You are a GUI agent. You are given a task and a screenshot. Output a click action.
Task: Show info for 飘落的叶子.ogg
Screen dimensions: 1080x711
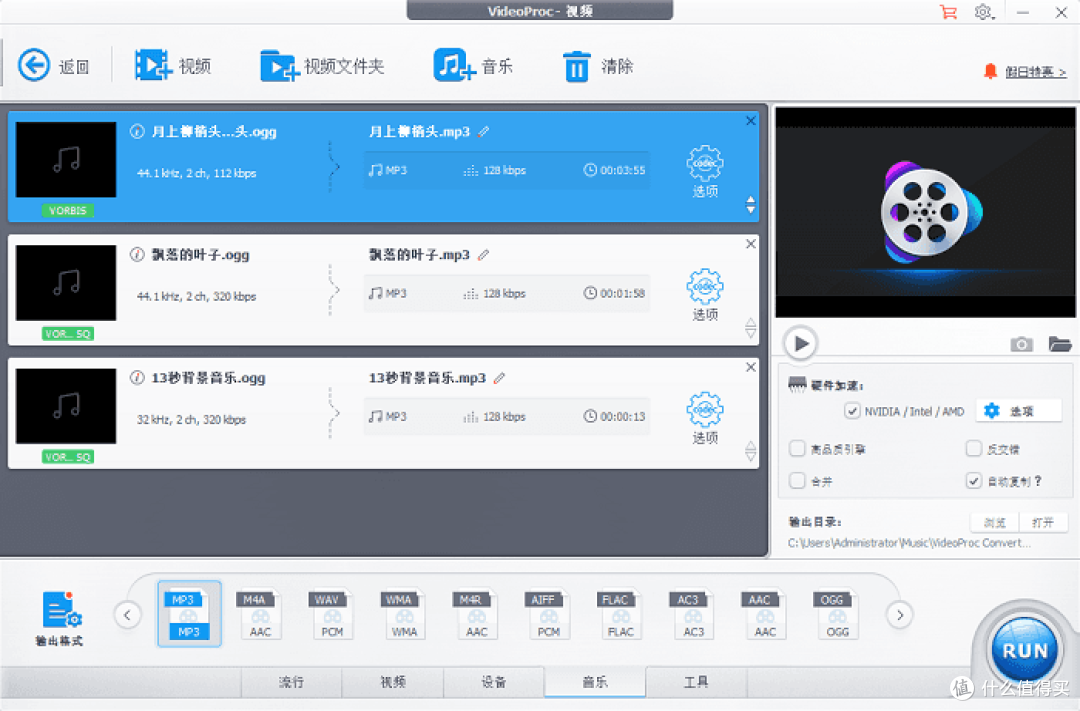tap(137, 254)
